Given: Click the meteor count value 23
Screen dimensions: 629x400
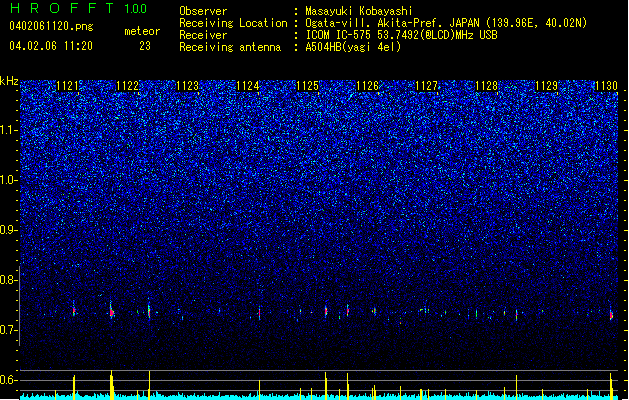Looking at the screenshot, I should [x=145, y=46].
